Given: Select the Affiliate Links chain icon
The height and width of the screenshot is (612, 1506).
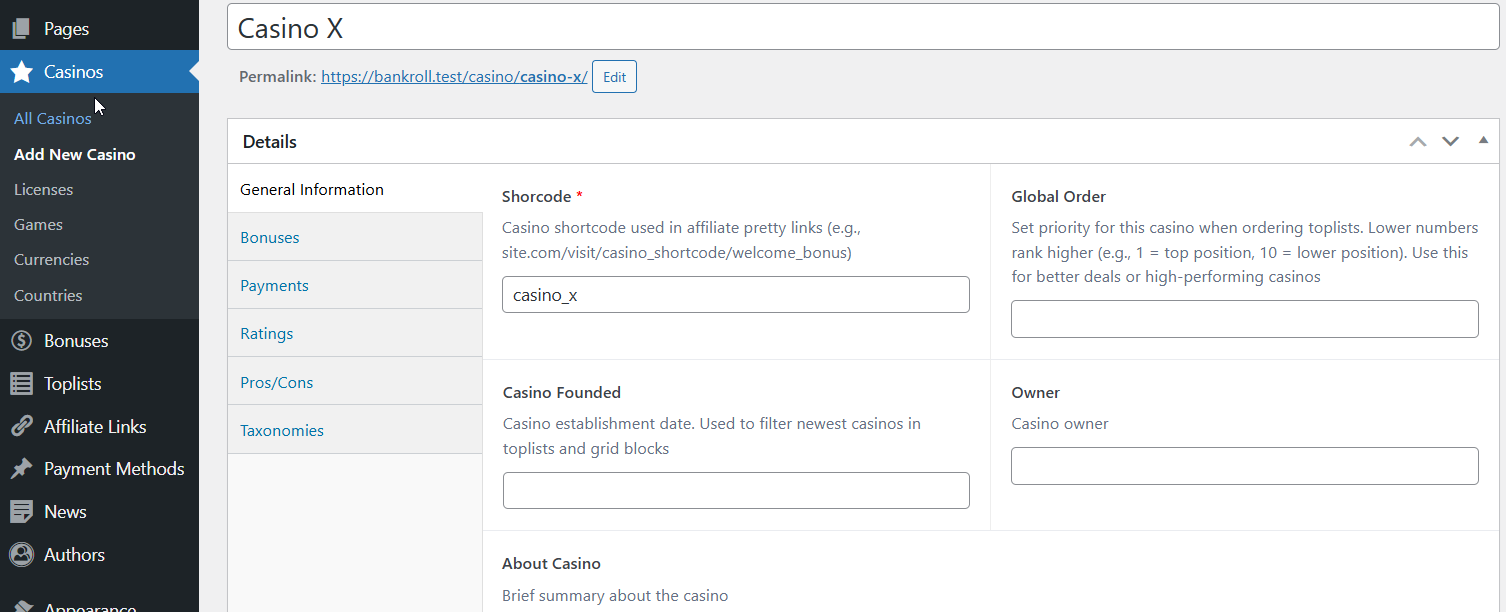Looking at the screenshot, I should (x=20, y=426).
